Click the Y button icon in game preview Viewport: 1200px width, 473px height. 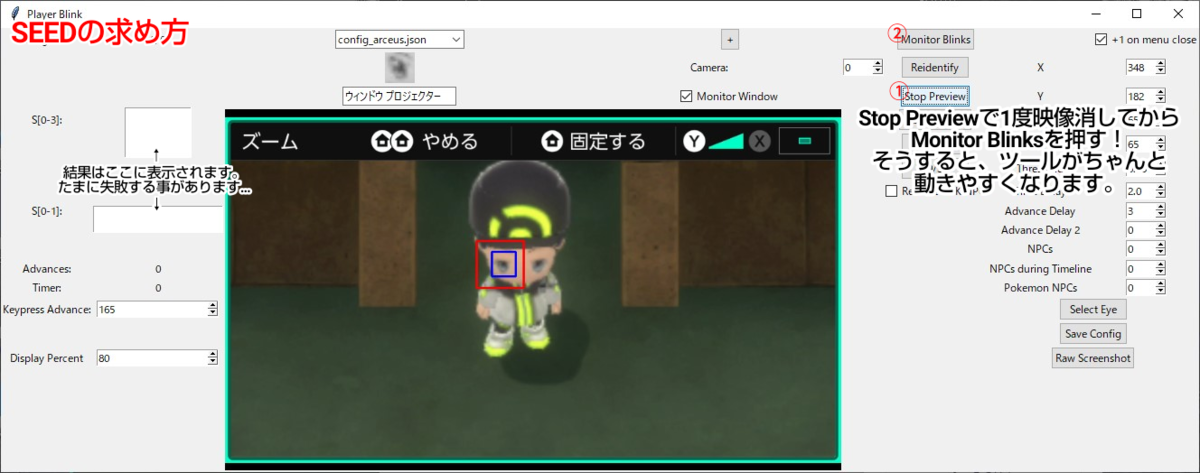(x=695, y=141)
